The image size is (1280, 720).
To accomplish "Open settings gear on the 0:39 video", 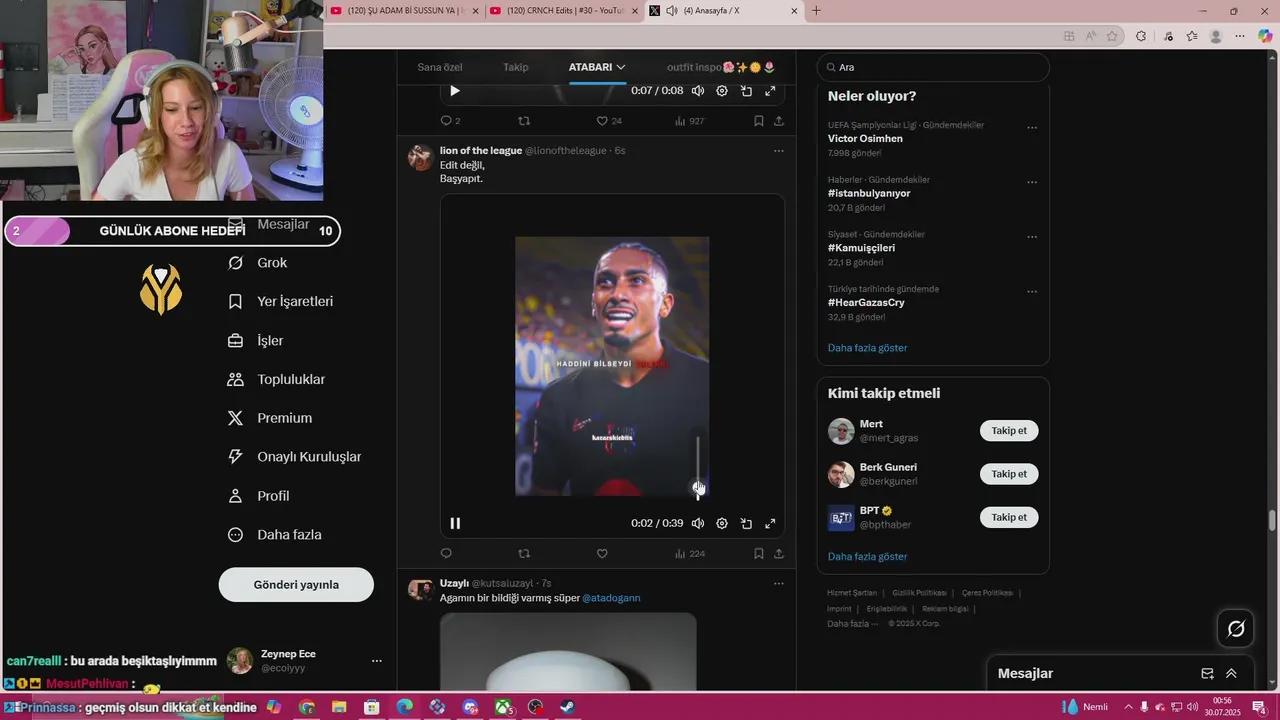I will pos(722,523).
